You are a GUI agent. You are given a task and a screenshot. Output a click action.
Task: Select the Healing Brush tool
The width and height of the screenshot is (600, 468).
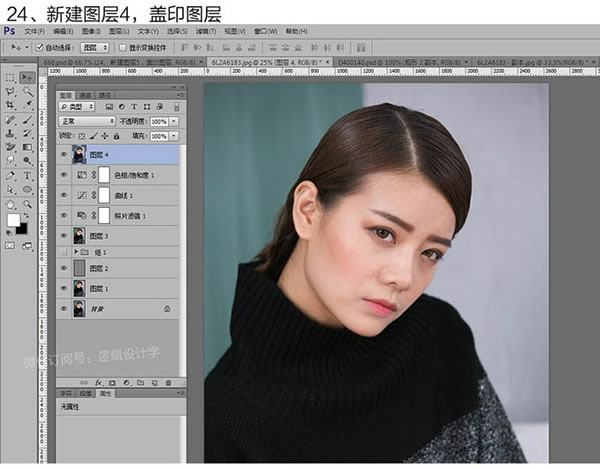[10, 120]
